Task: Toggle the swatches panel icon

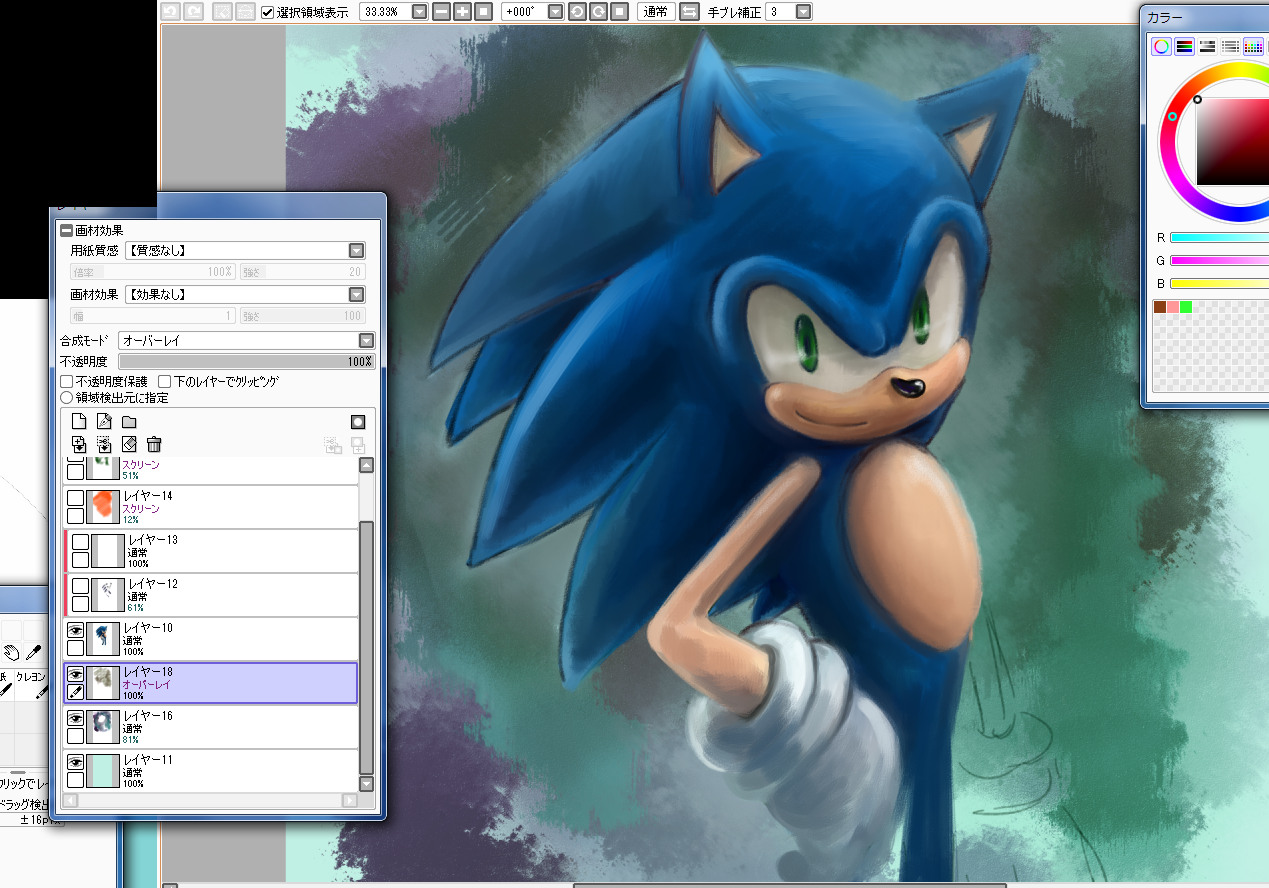Action: [1253, 46]
